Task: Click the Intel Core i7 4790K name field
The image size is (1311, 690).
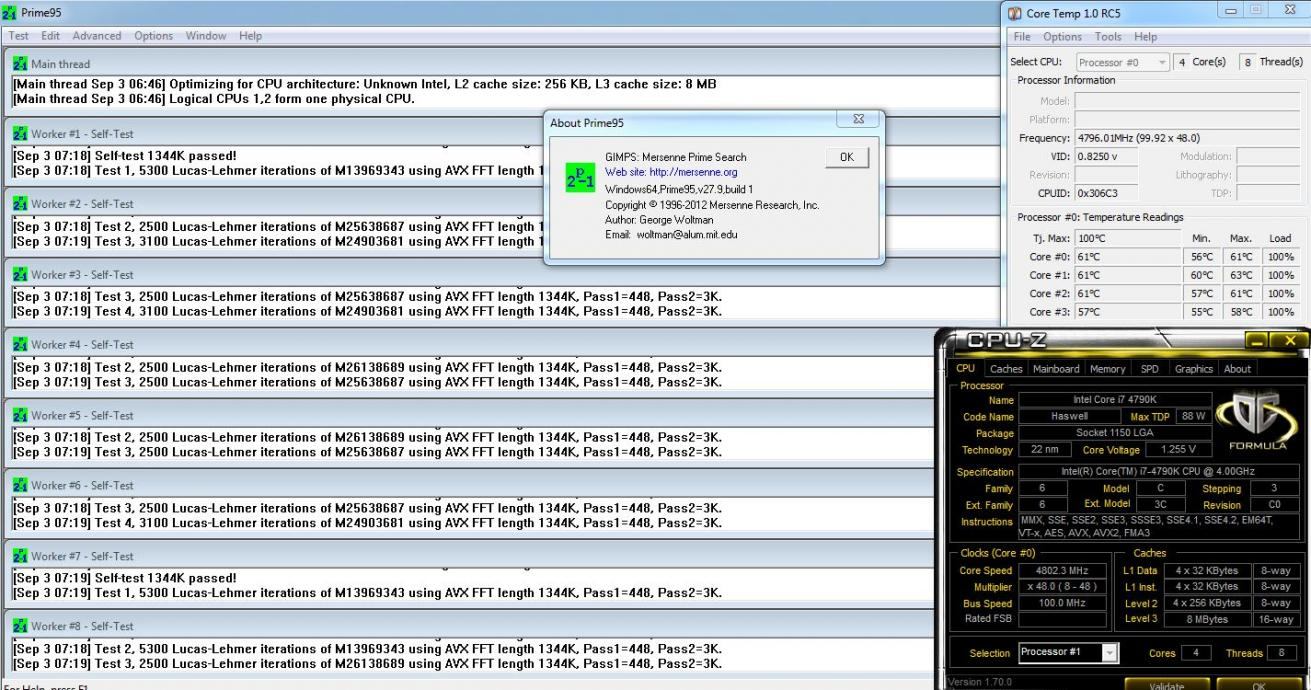Action: [1113, 400]
